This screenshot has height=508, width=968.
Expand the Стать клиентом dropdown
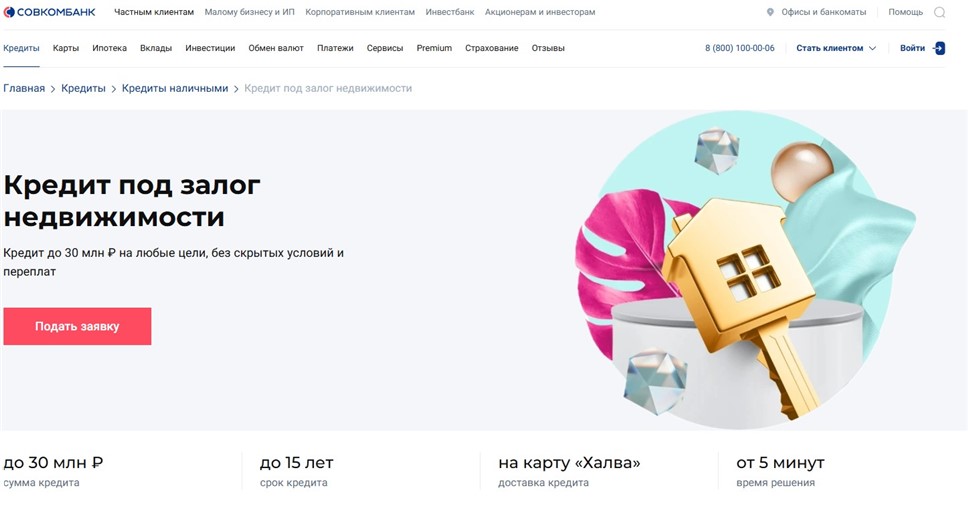pos(836,48)
